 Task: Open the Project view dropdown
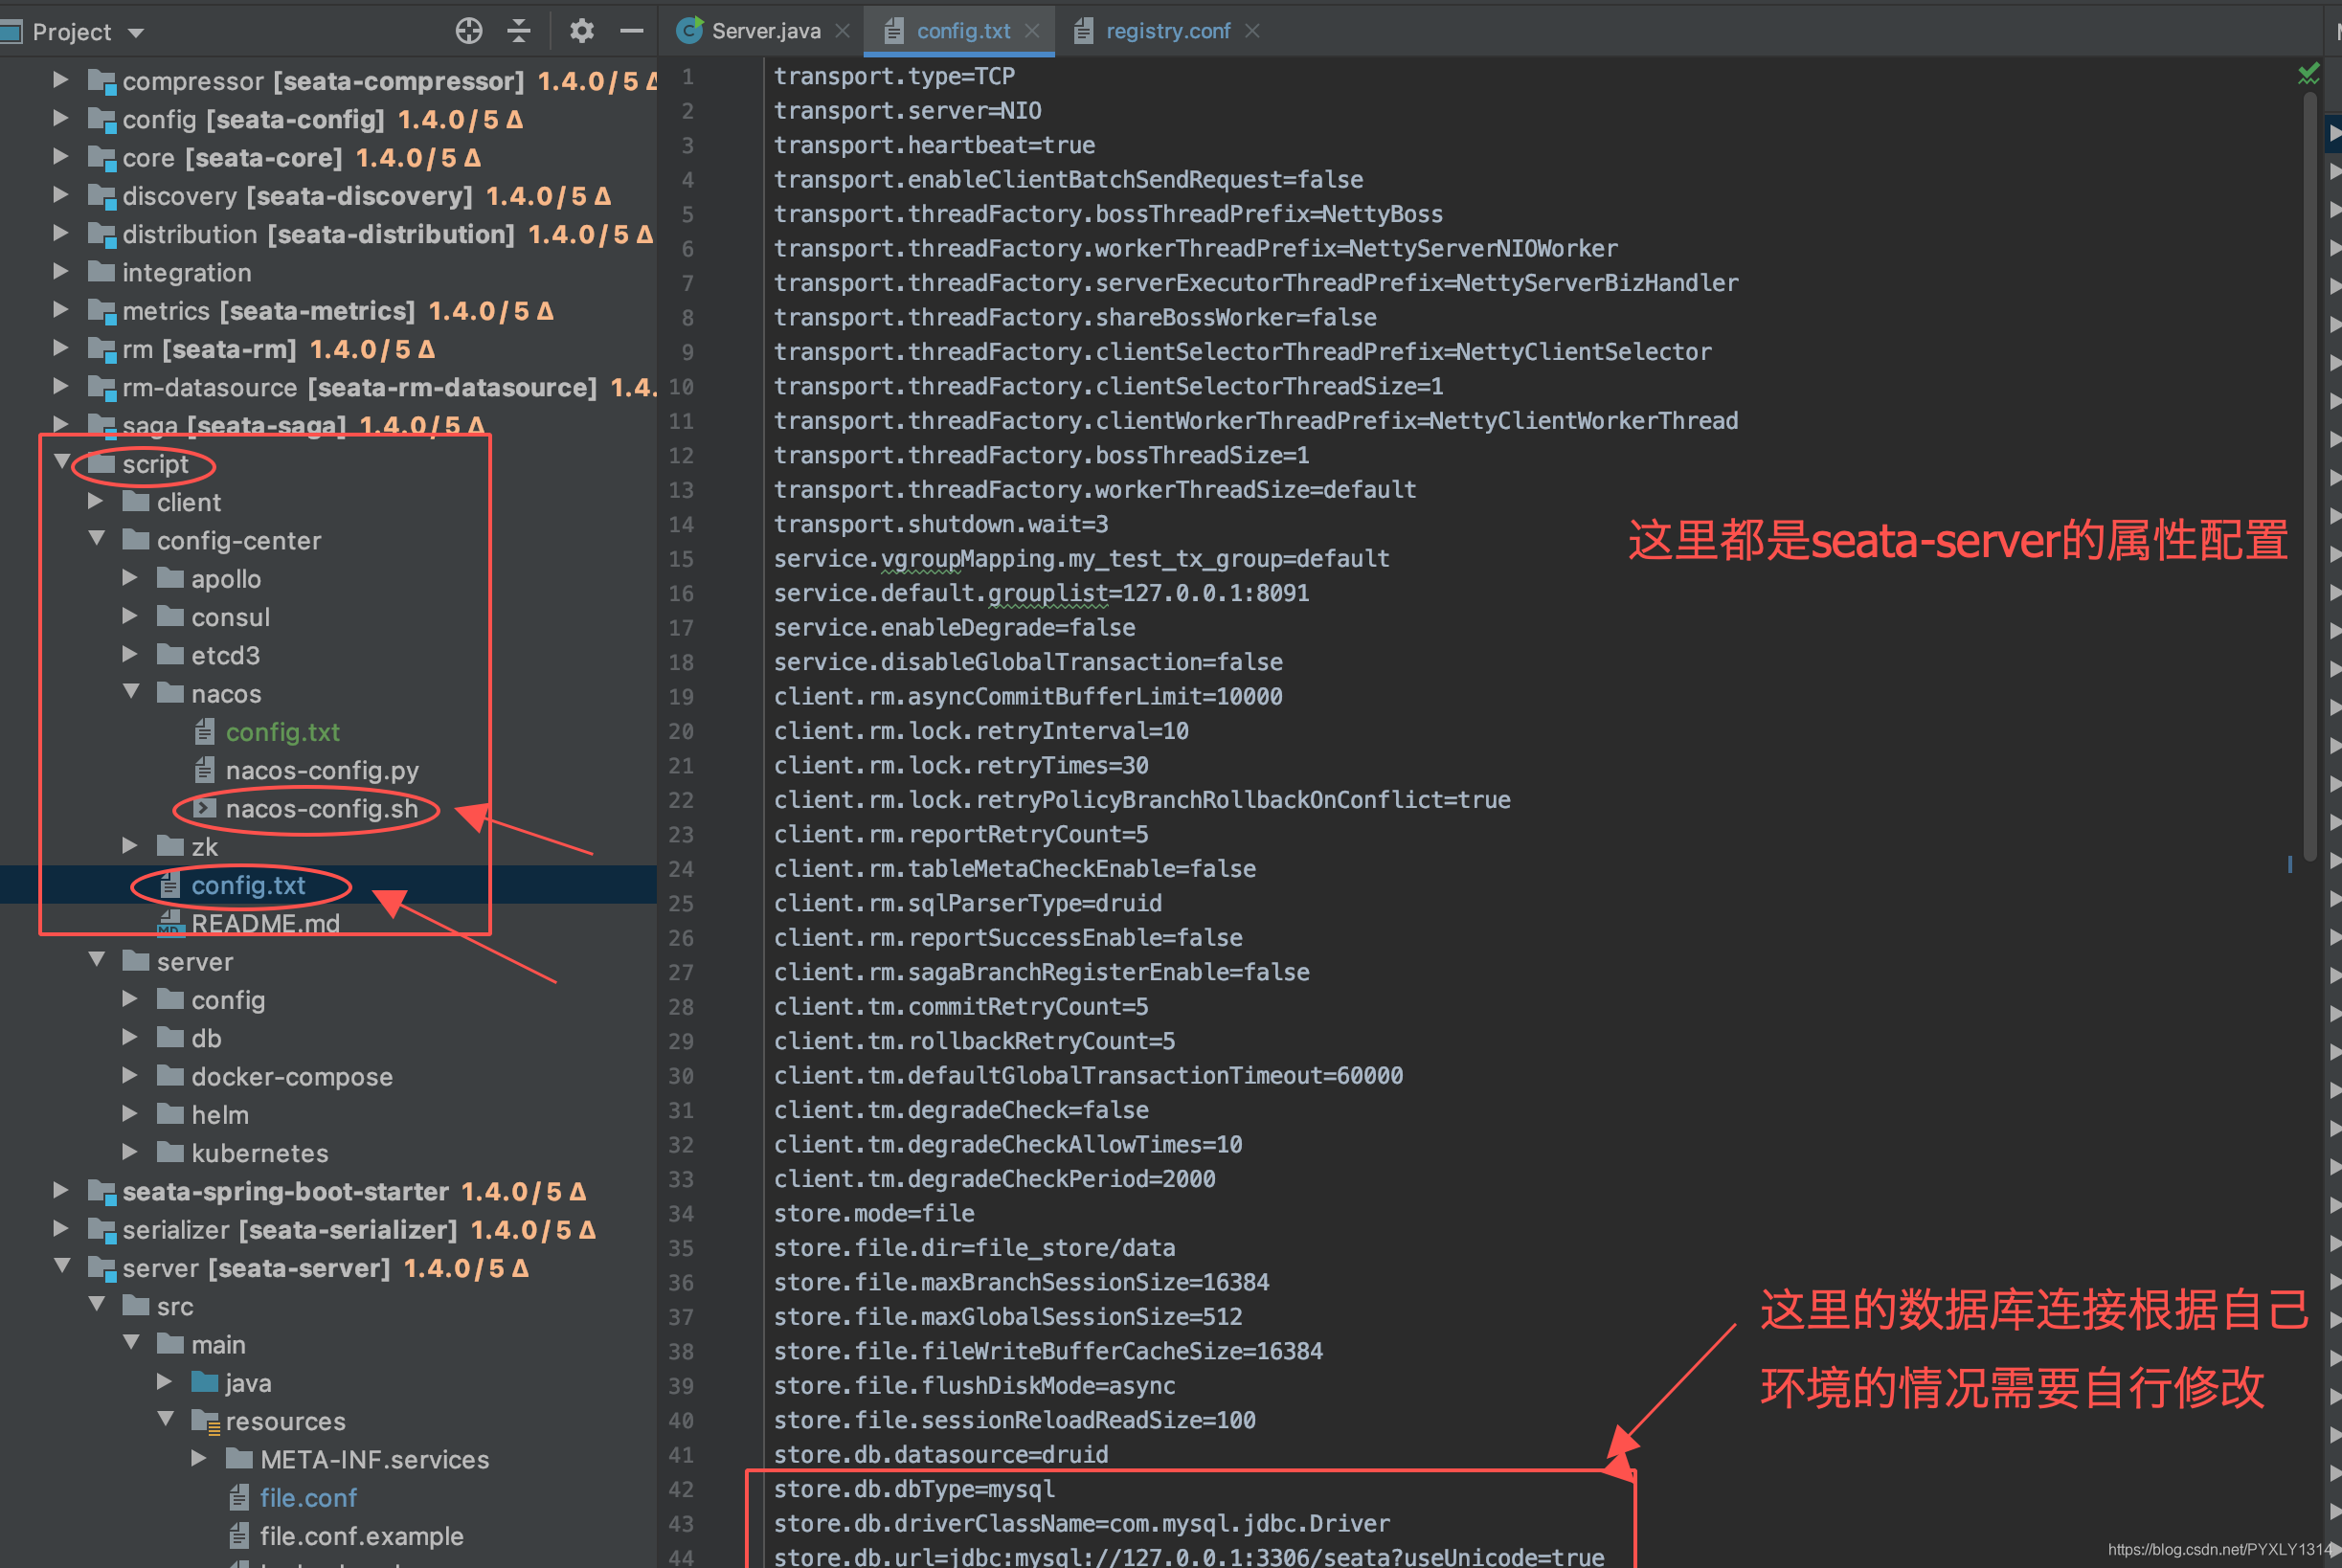[x=136, y=33]
